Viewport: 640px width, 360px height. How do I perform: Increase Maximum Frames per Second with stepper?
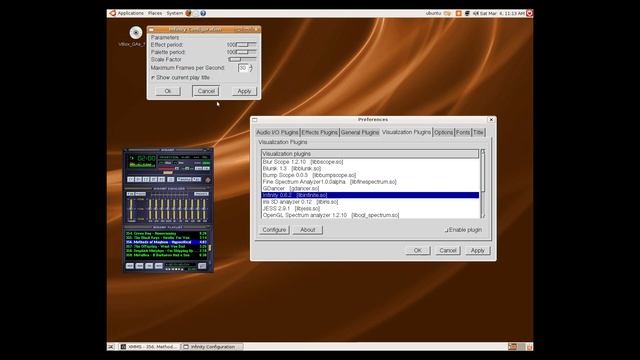coord(251,66)
